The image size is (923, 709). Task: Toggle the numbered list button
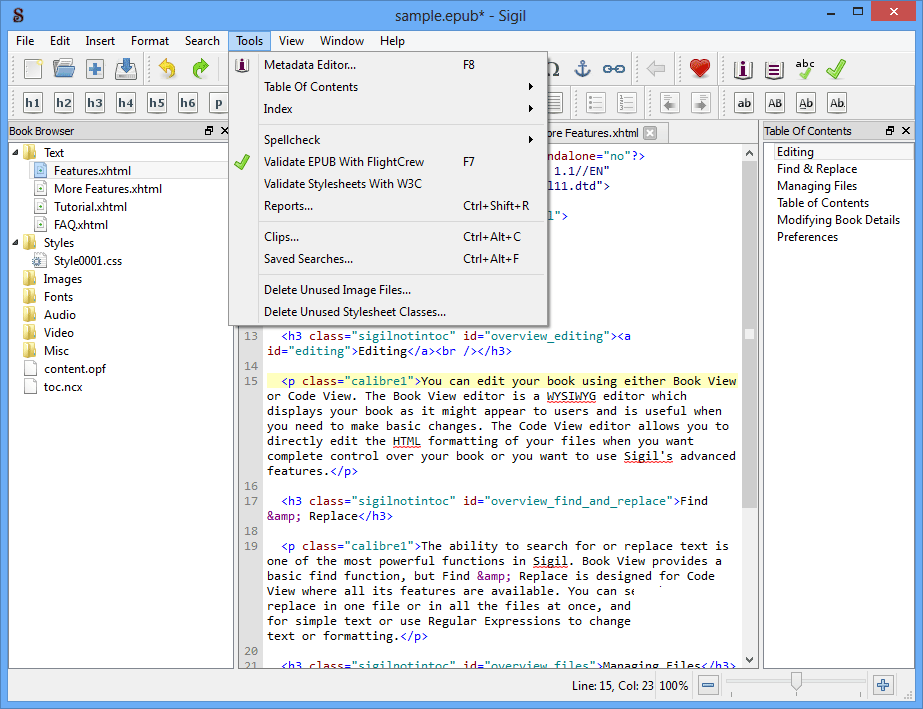point(627,103)
